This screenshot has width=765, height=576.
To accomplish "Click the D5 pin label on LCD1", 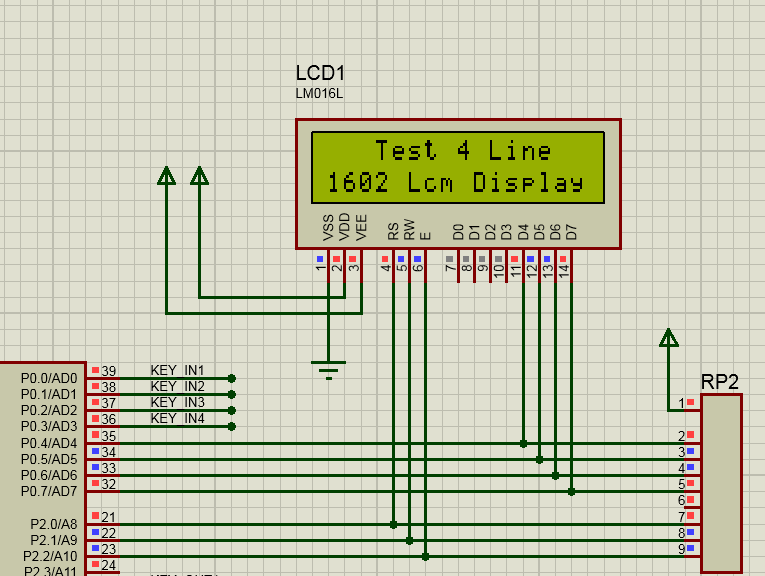I will click(539, 232).
